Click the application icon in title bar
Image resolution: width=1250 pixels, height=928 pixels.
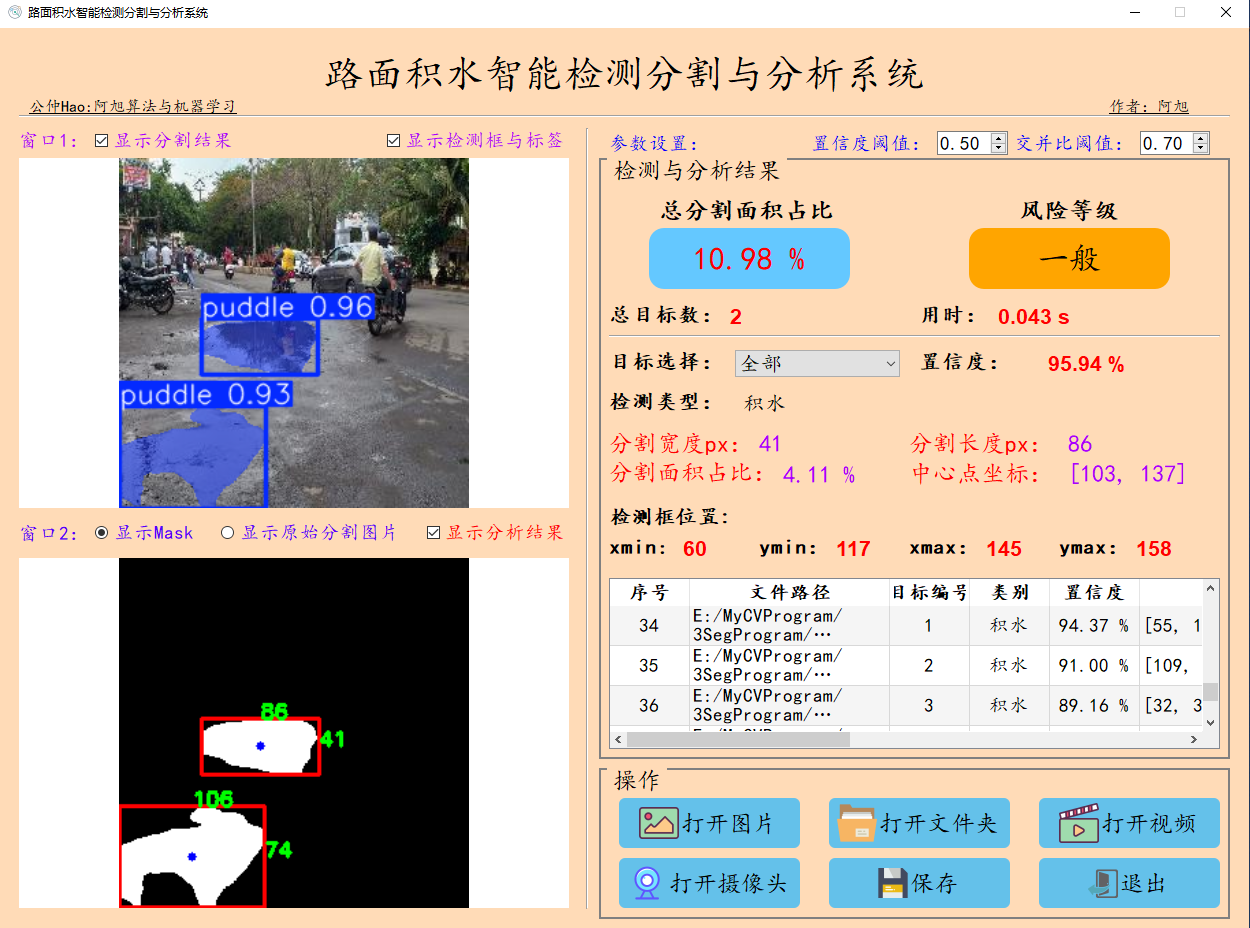click(x=14, y=13)
